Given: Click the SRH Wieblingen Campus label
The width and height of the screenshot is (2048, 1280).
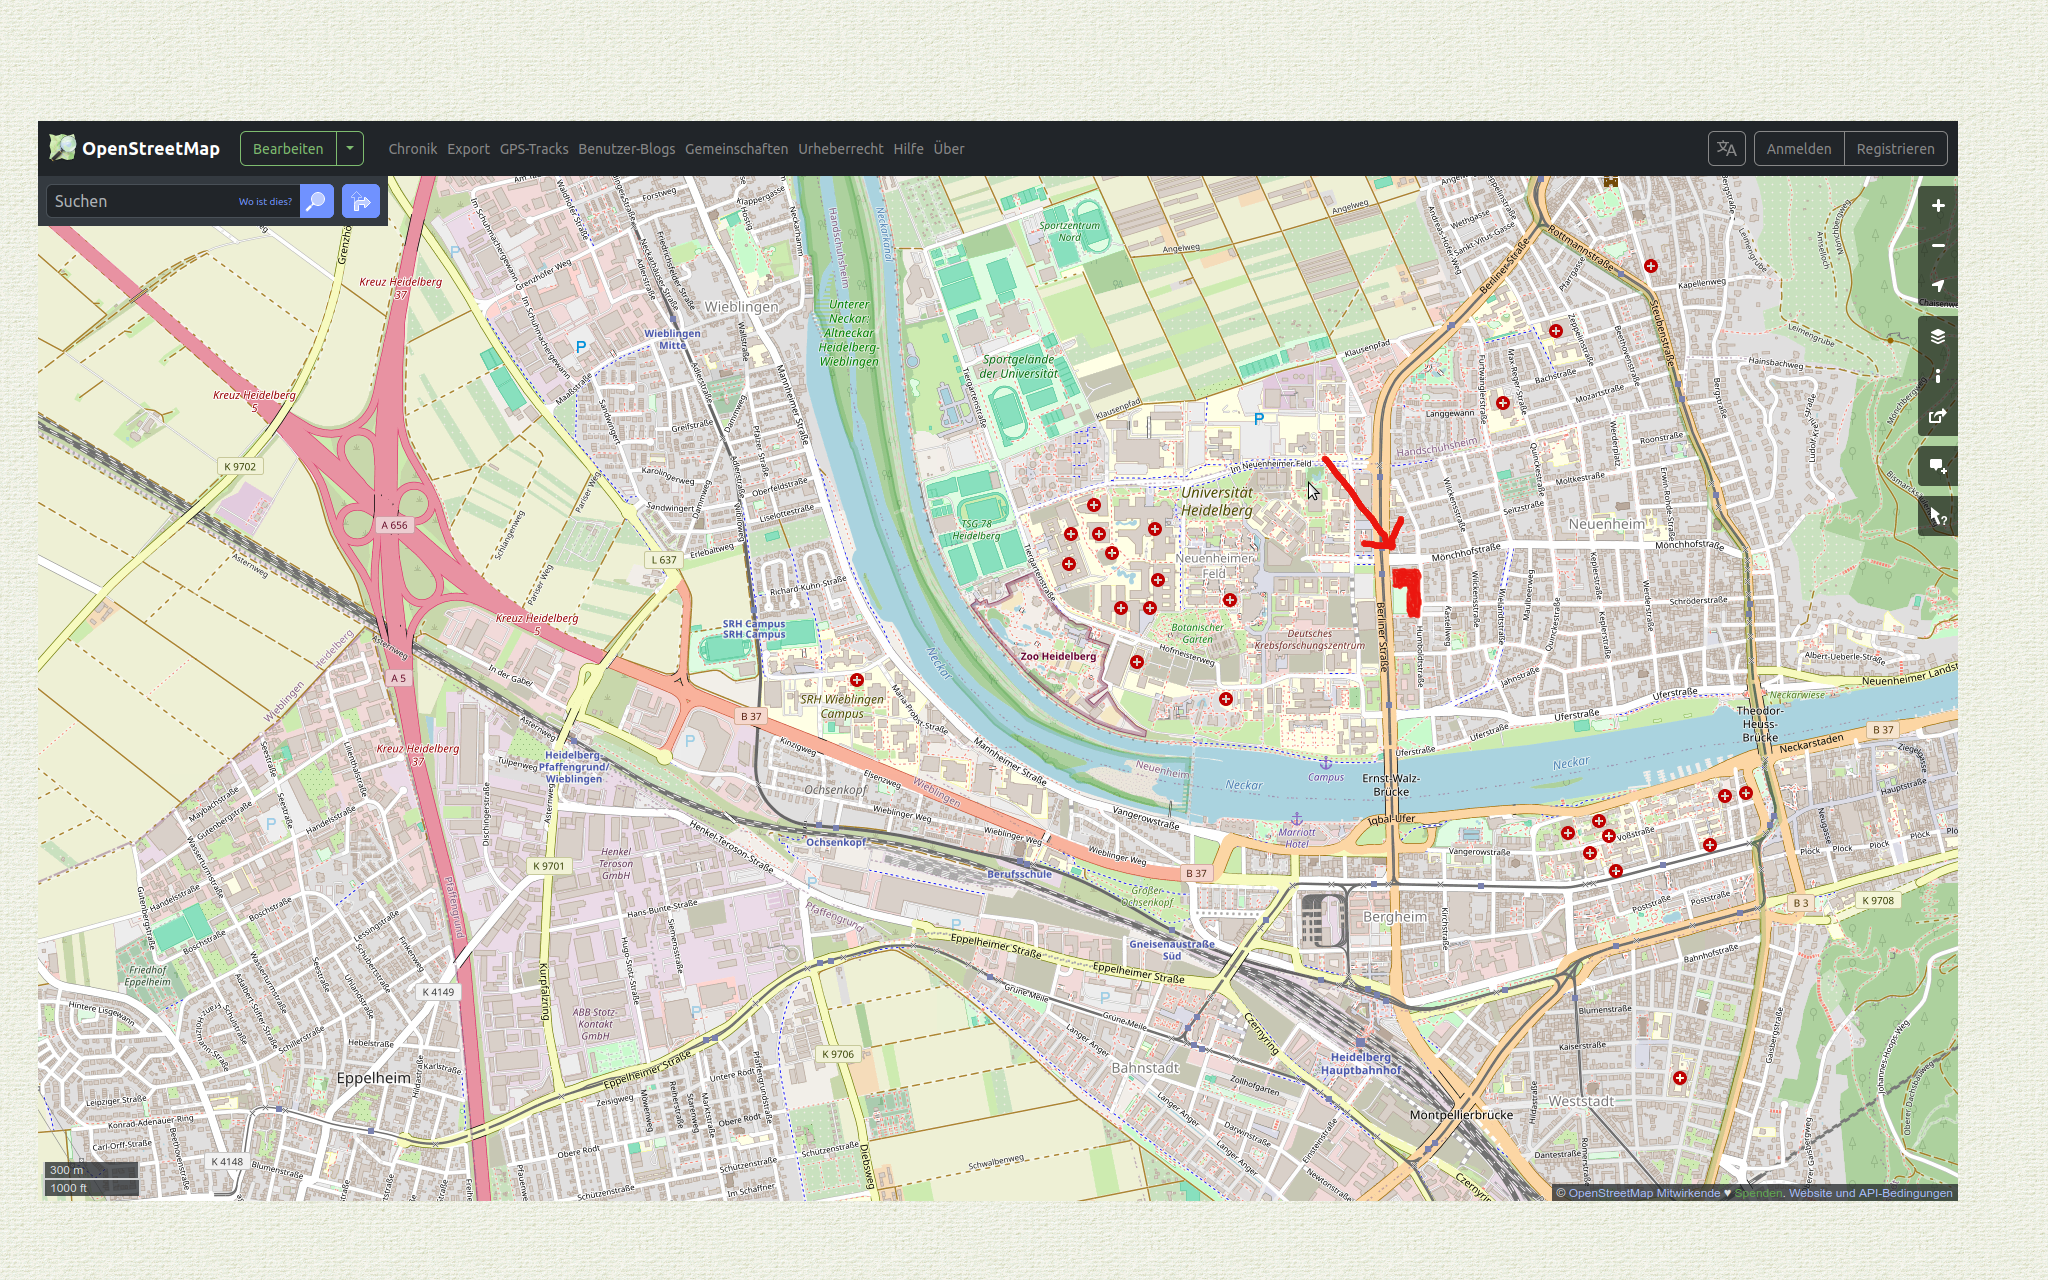Looking at the screenshot, I should (x=842, y=706).
